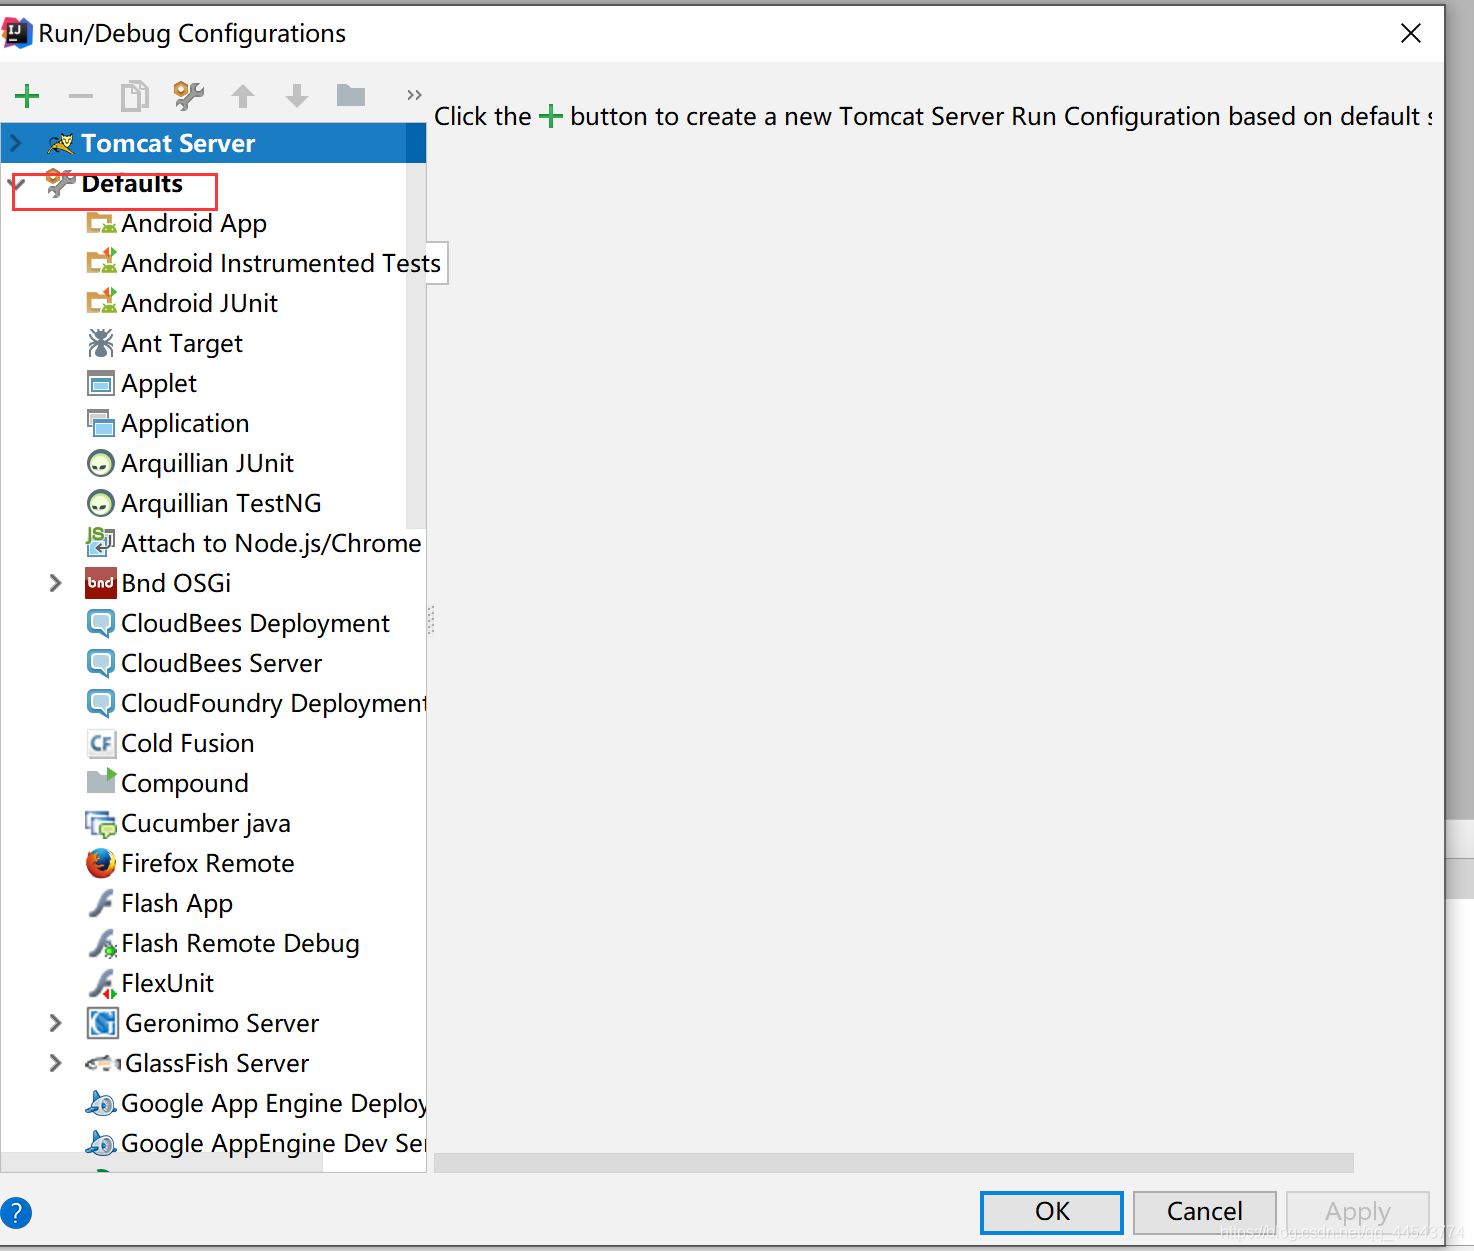Click the Cold Fusion CF icon
The width and height of the screenshot is (1474, 1251).
tap(101, 743)
